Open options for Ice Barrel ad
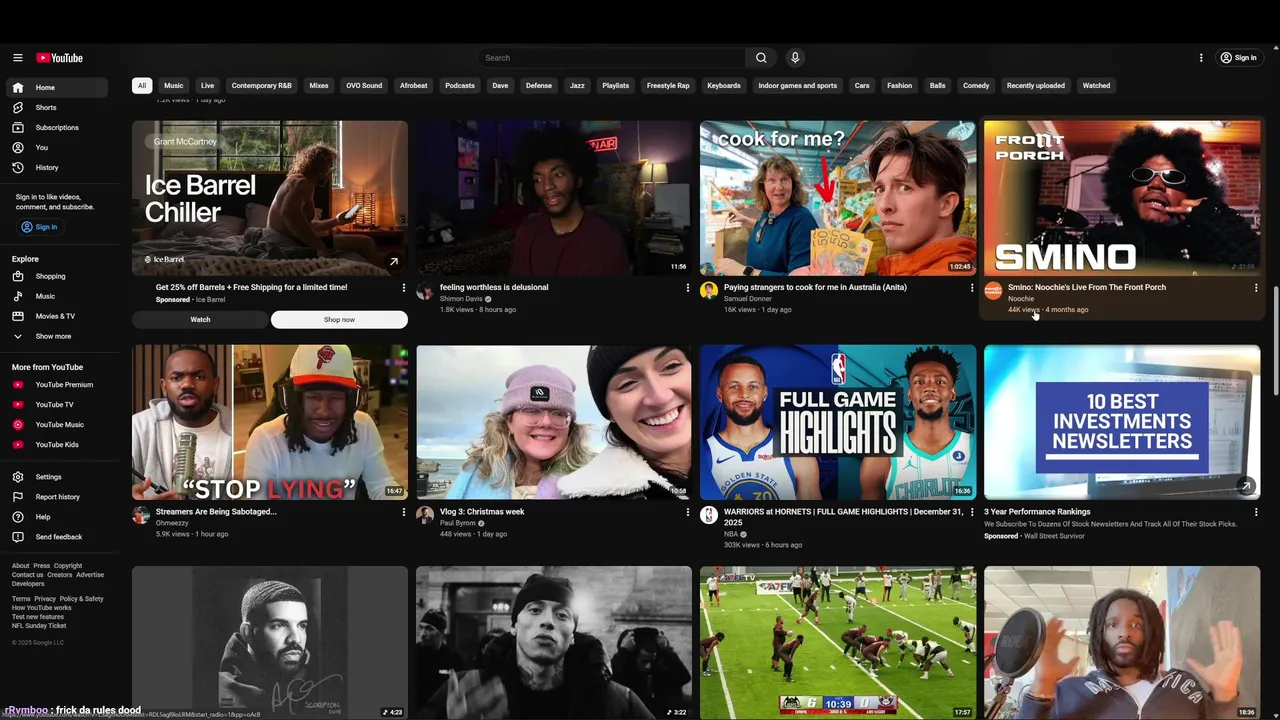 pos(404,288)
